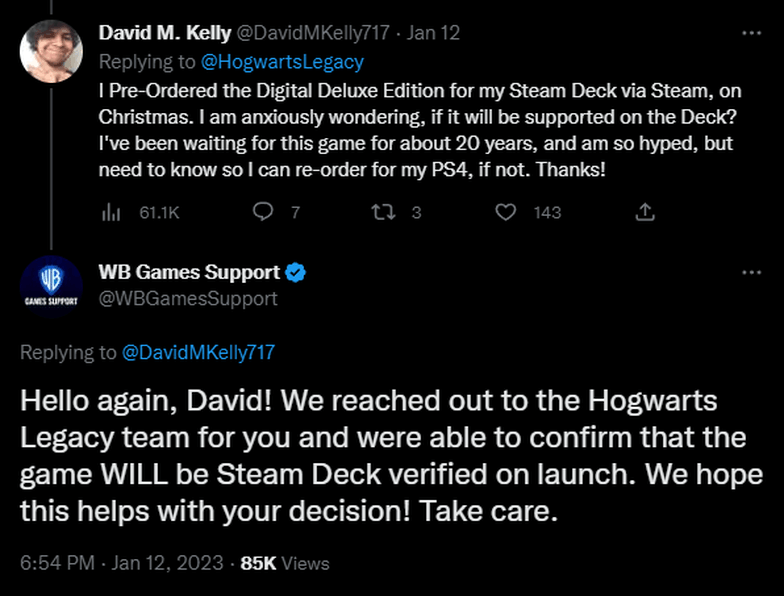
Task: Like the tweet with 143 hearts
Action: 506,212
